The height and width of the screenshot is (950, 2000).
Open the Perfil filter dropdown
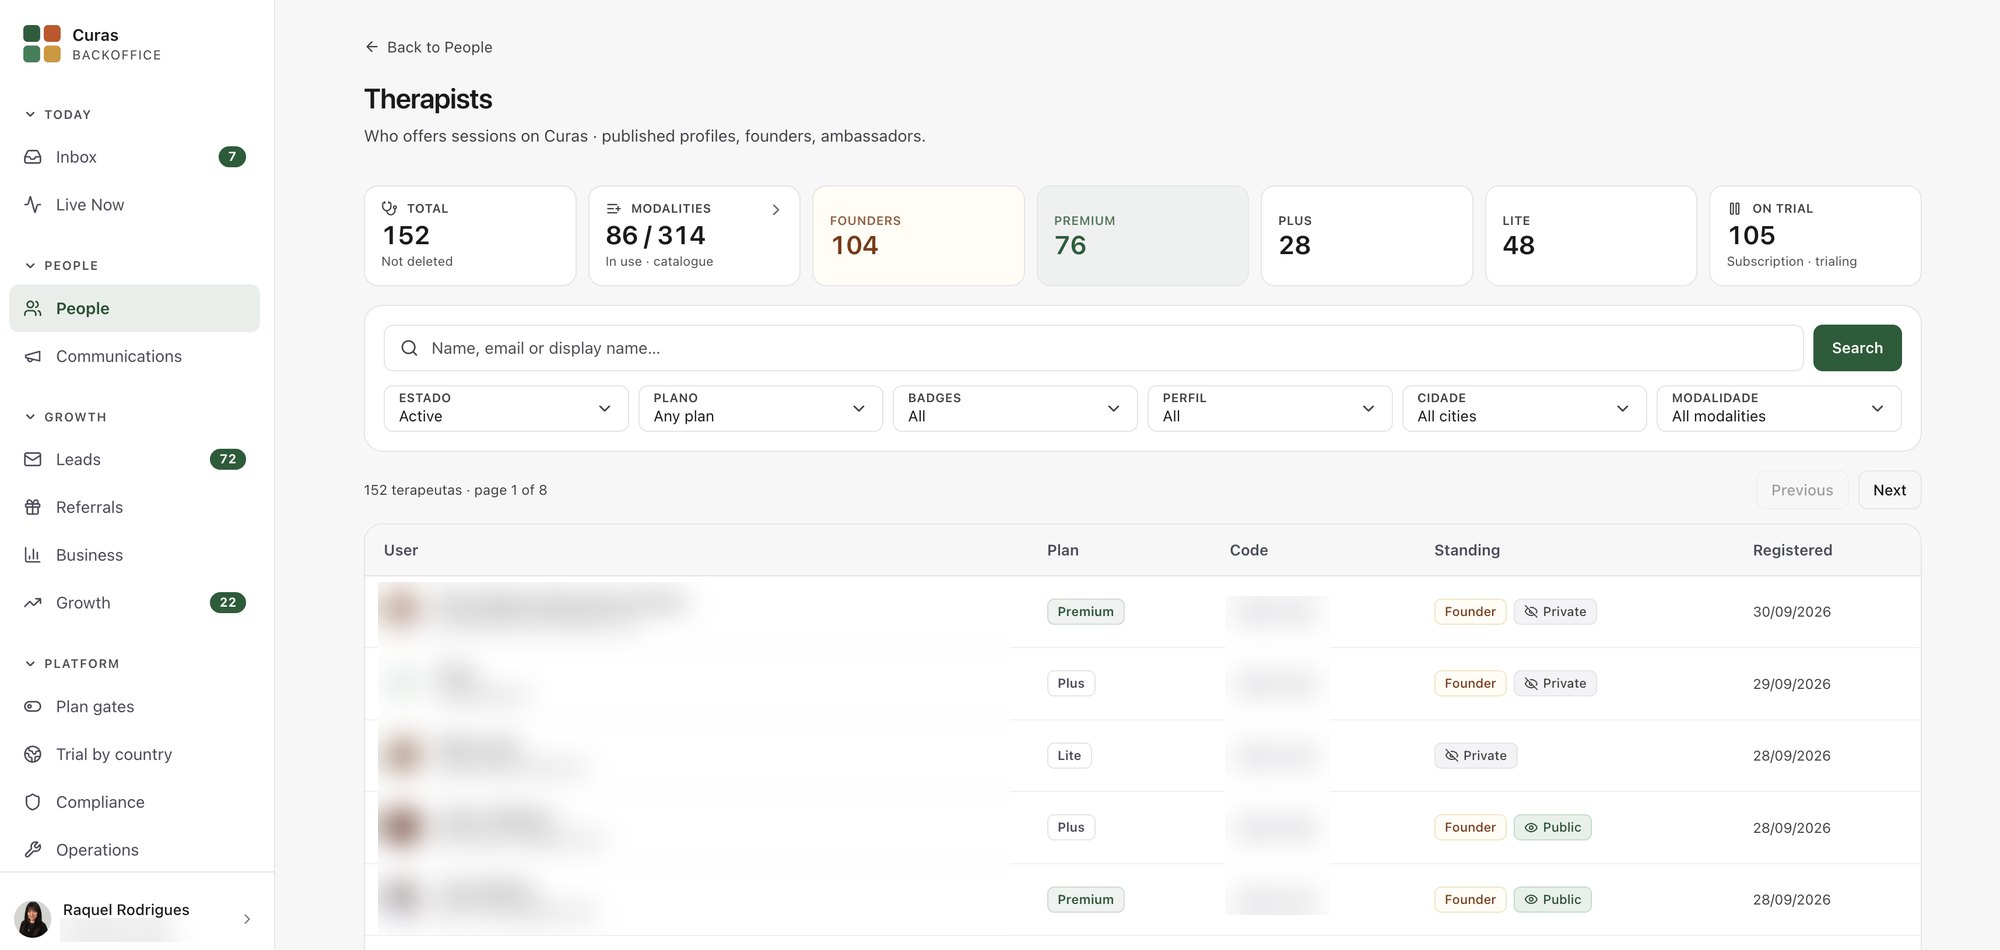(x=1270, y=409)
